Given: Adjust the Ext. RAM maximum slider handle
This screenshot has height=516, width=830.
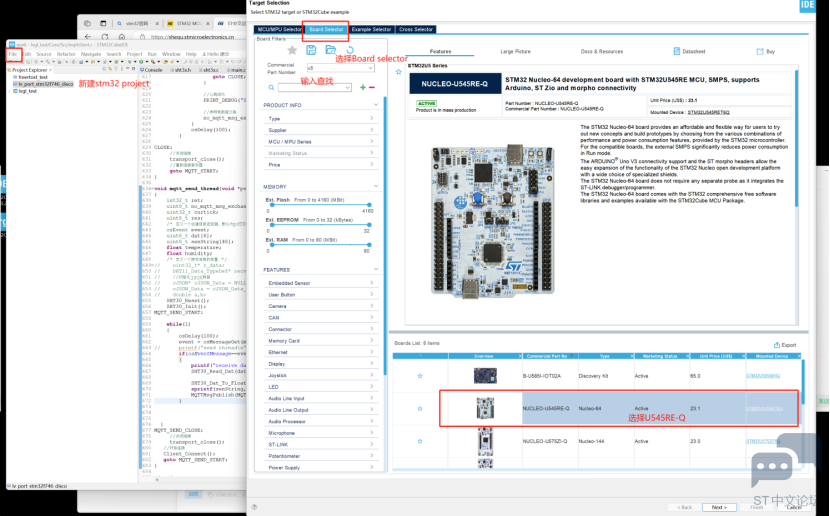Looking at the screenshot, I should (369, 245).
